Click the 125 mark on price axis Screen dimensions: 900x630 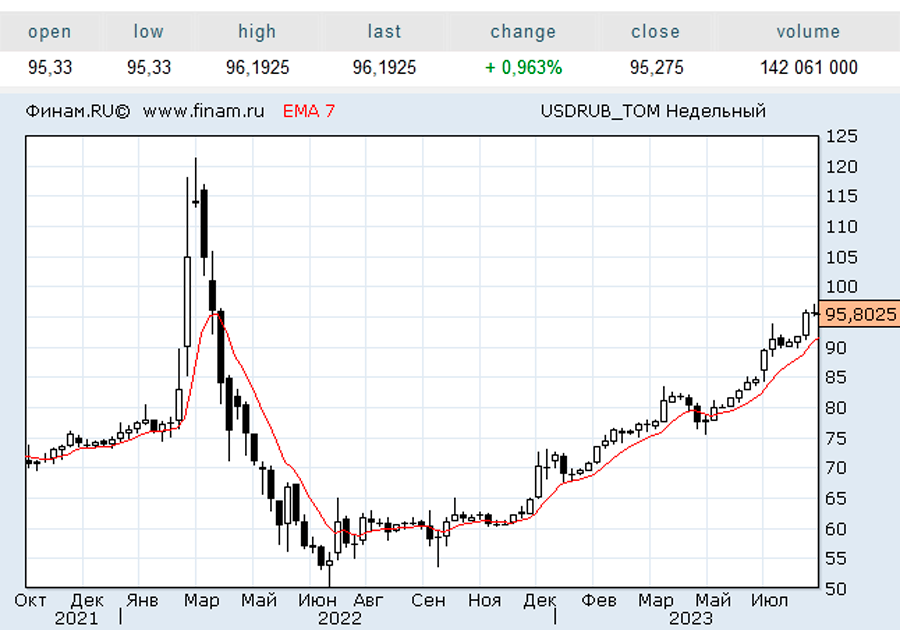pos(841,137)
